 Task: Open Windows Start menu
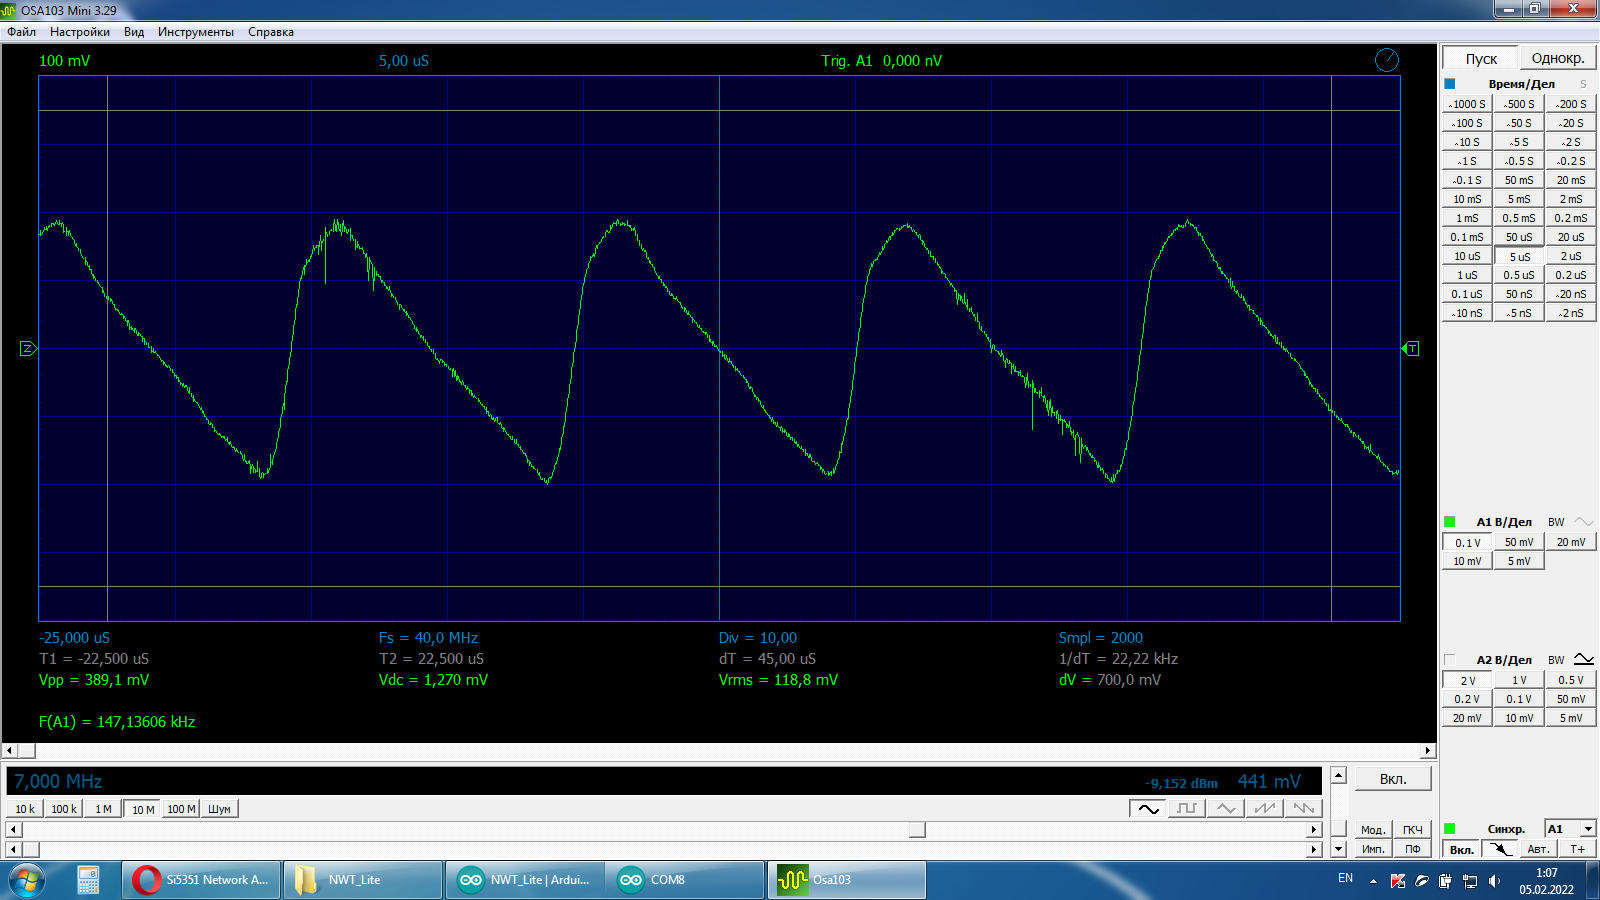(27, 880)
